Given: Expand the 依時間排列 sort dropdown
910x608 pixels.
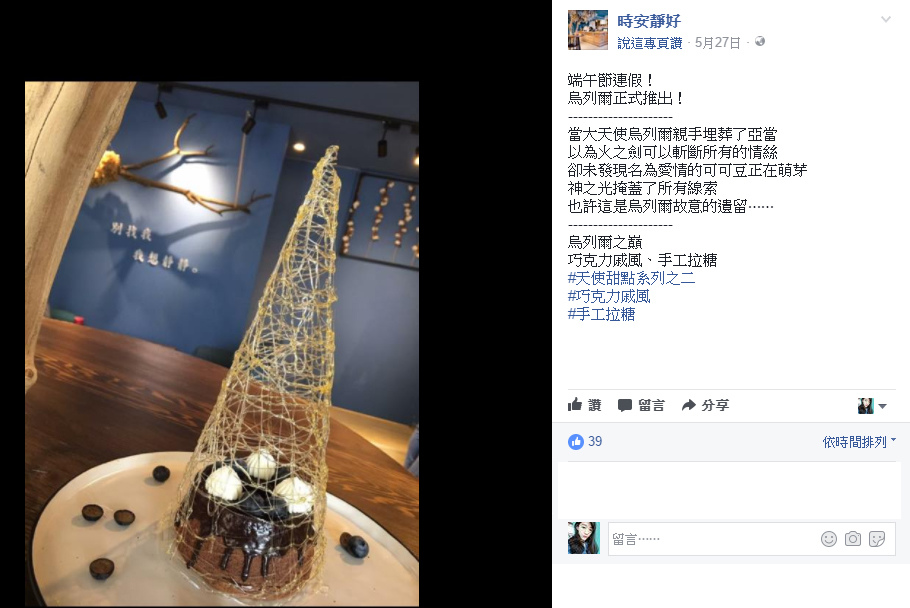Looking at the screenshot, I should coord(859,442).
